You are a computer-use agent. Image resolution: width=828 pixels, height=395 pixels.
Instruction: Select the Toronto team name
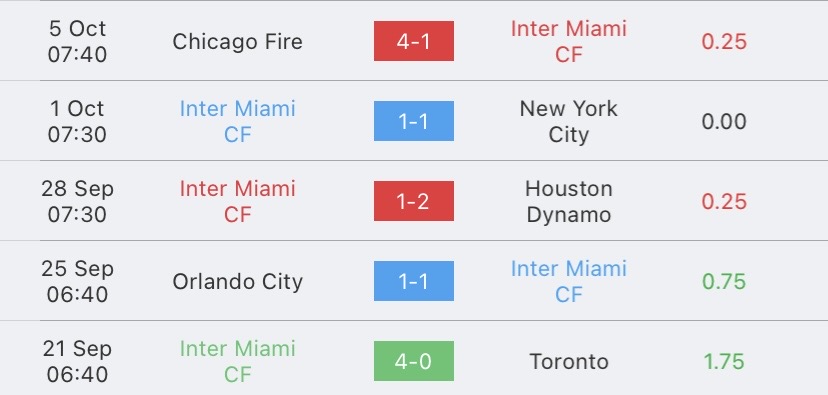569,362
